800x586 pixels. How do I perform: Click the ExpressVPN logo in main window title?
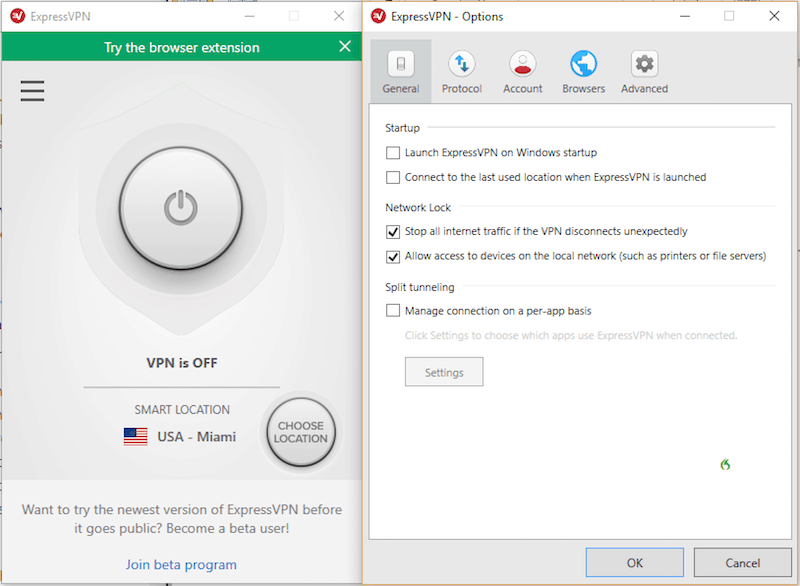17,16
